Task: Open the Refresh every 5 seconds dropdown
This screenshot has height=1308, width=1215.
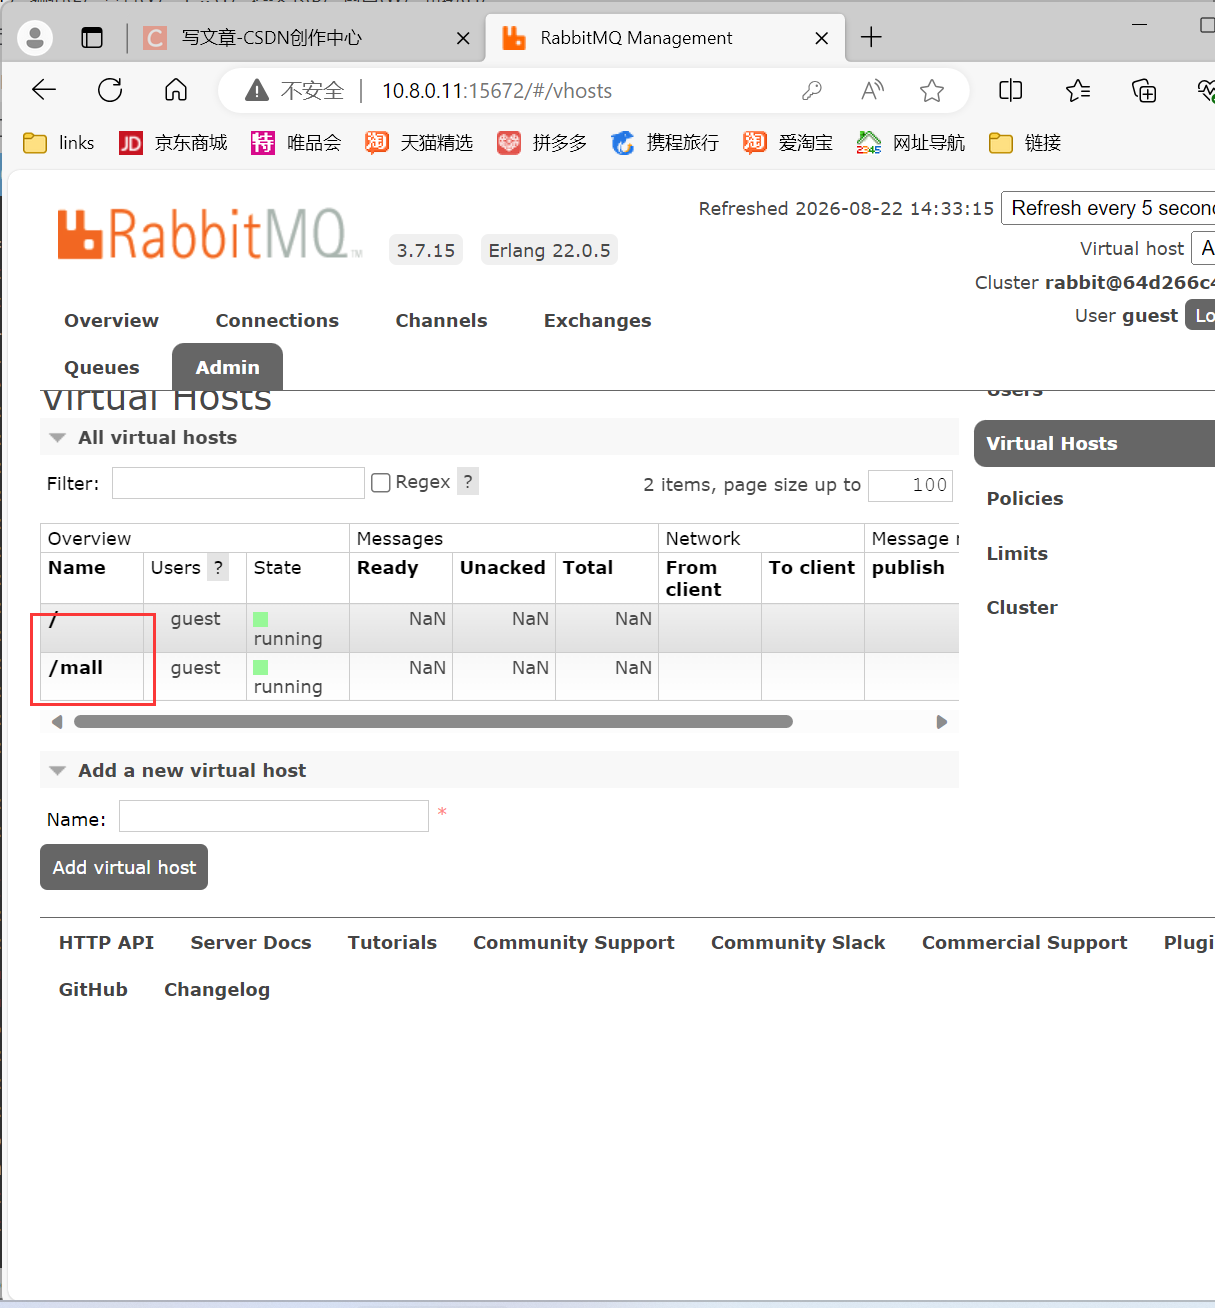Action: point(1108,208)
